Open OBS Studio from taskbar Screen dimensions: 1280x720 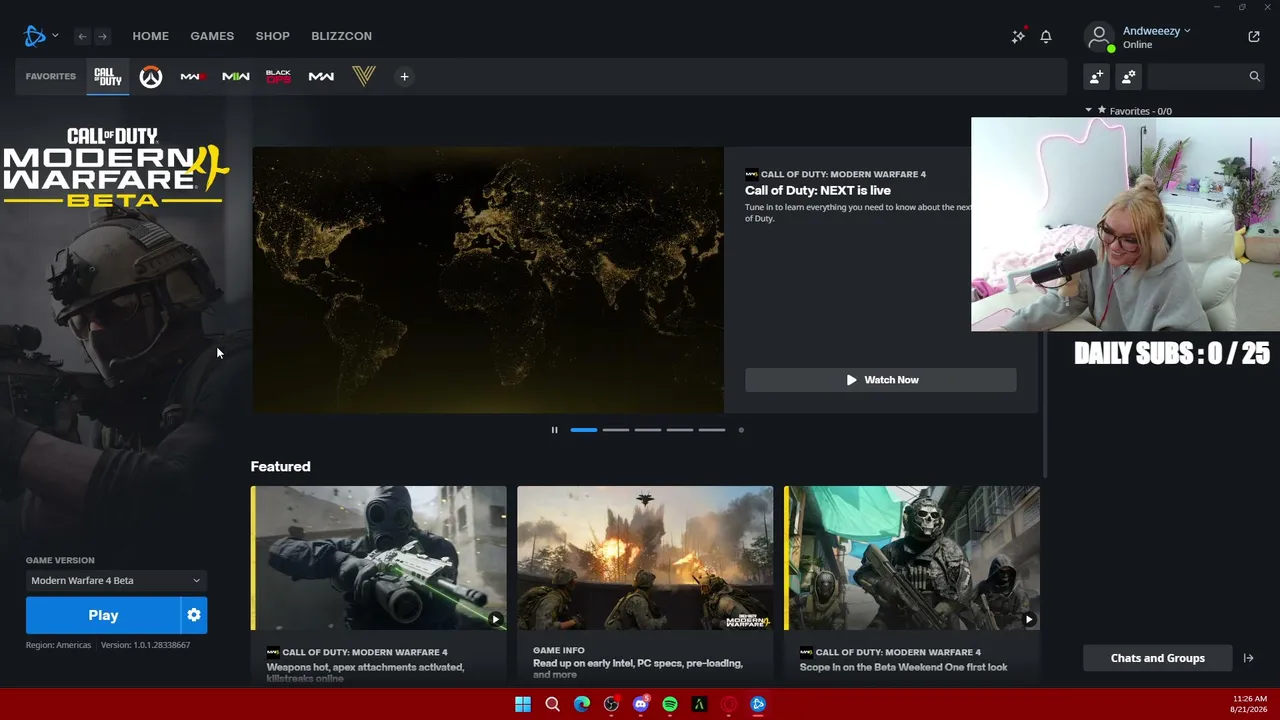(611, 704)
